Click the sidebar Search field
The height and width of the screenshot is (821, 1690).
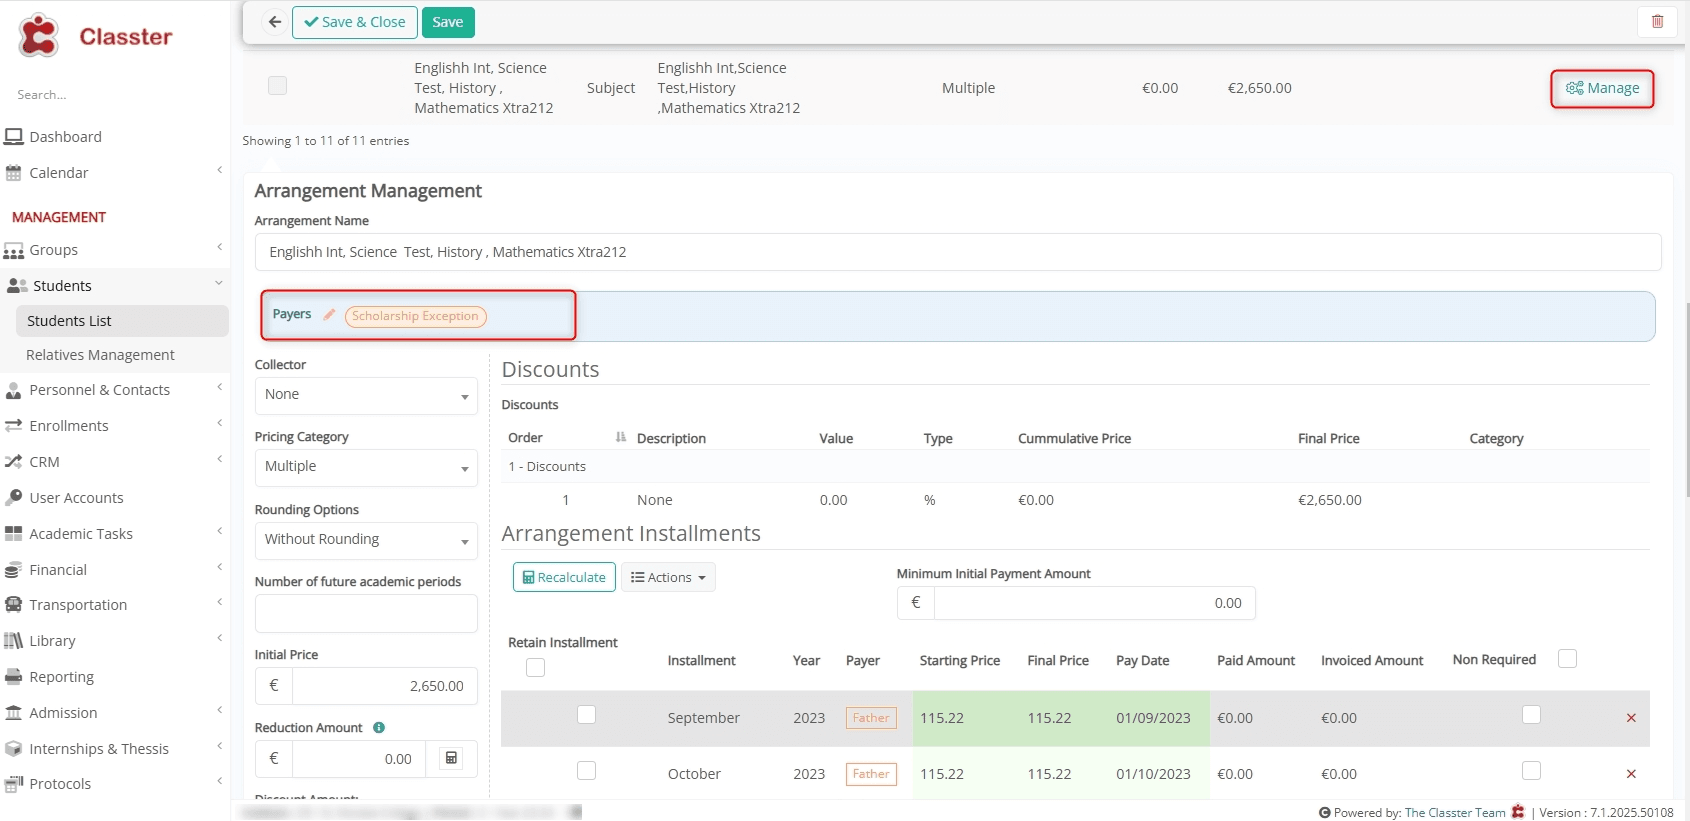click(115, 94)
